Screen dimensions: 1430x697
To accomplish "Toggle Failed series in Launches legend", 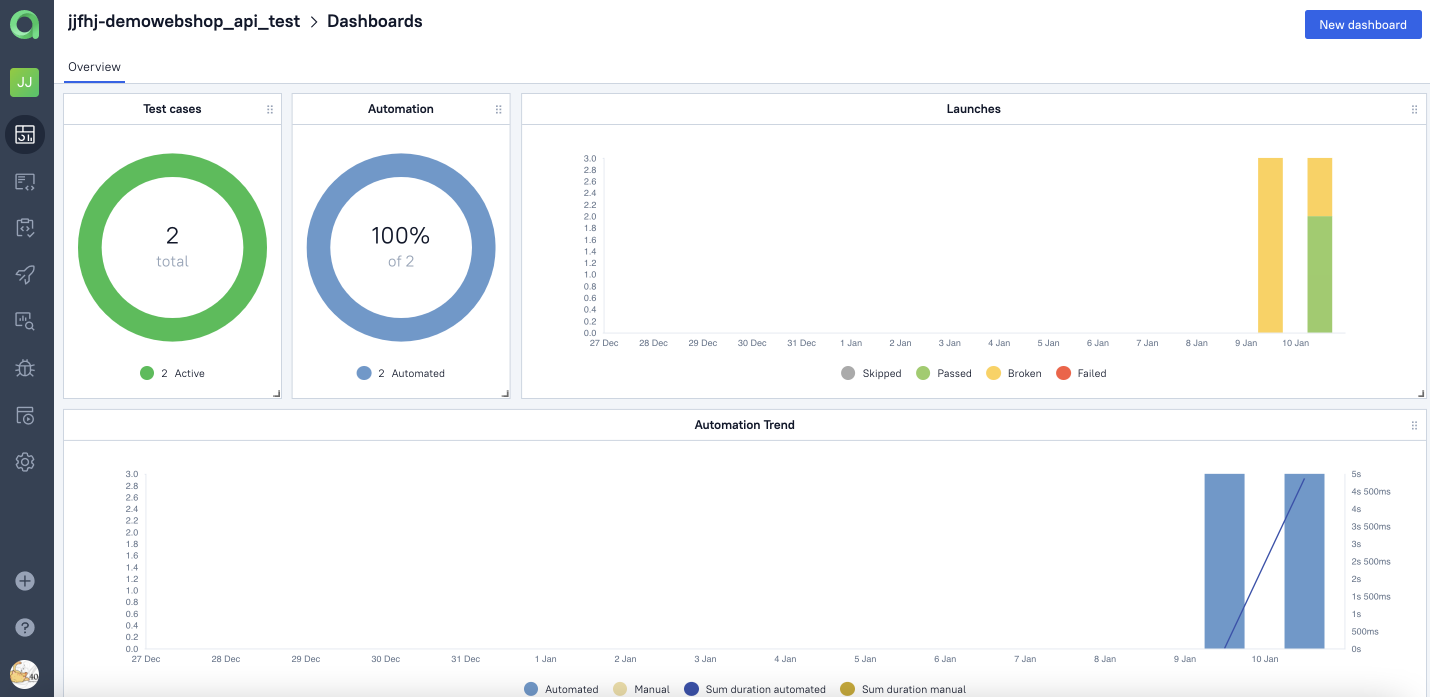I will (1081, 373).
